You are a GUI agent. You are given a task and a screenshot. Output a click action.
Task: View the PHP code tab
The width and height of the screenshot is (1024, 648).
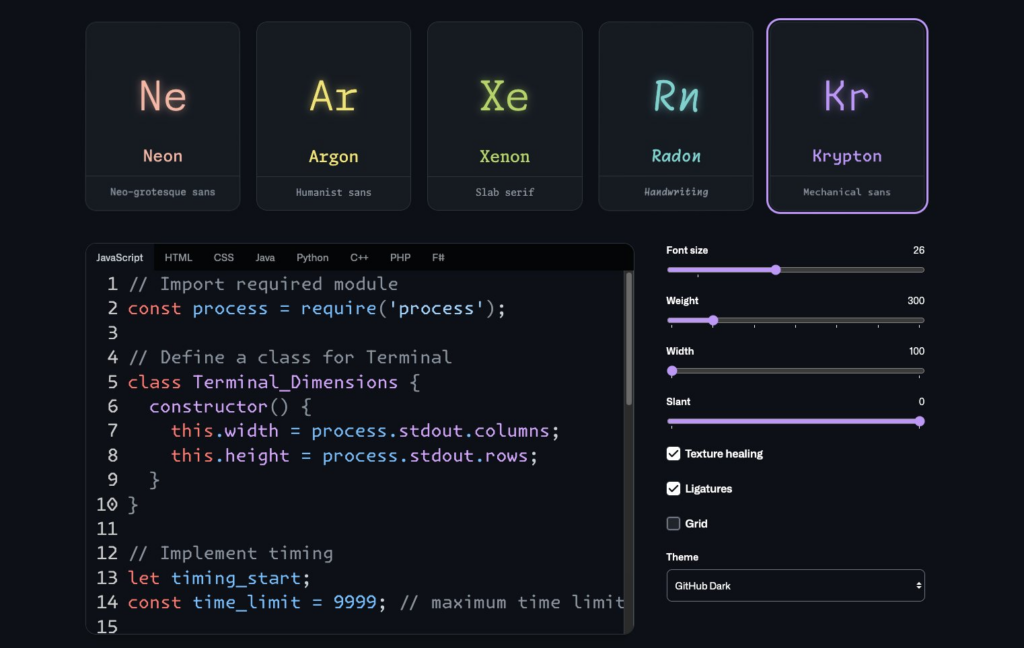[400, 258]
